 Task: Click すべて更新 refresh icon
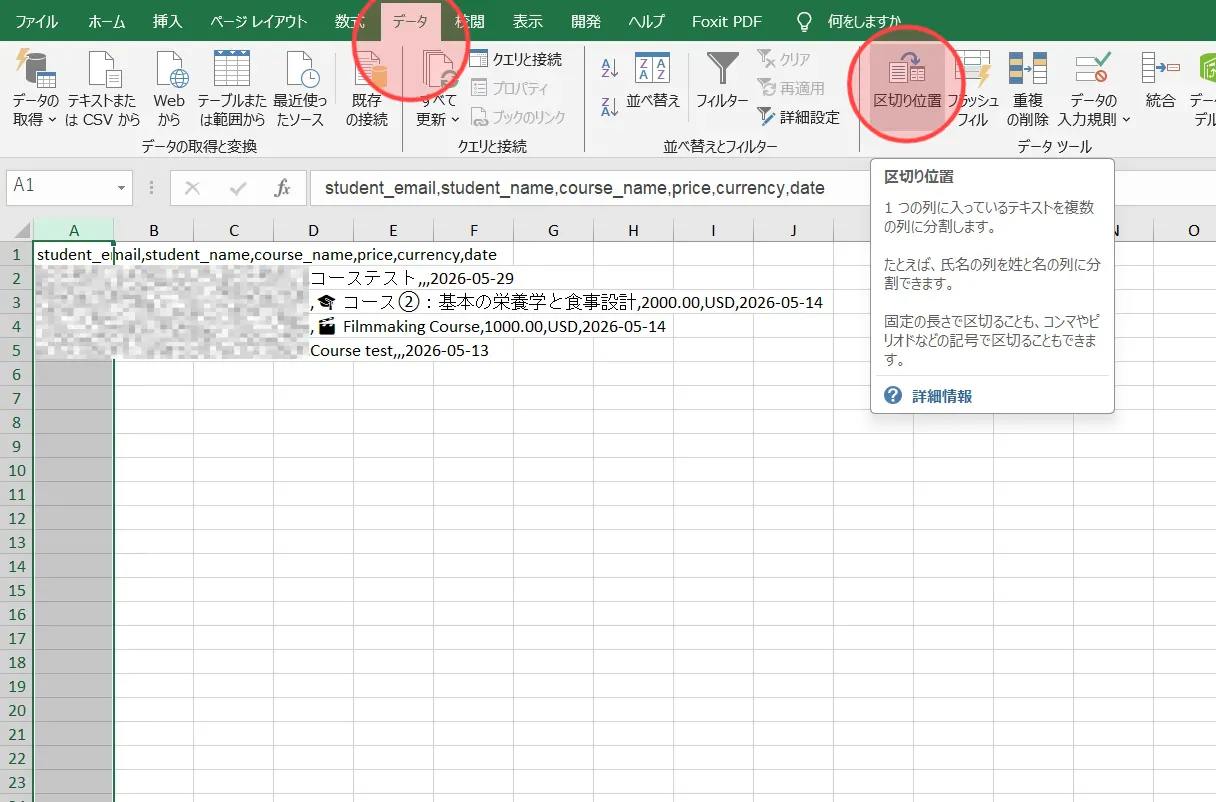pyautogui.click(x=438, y=70)
